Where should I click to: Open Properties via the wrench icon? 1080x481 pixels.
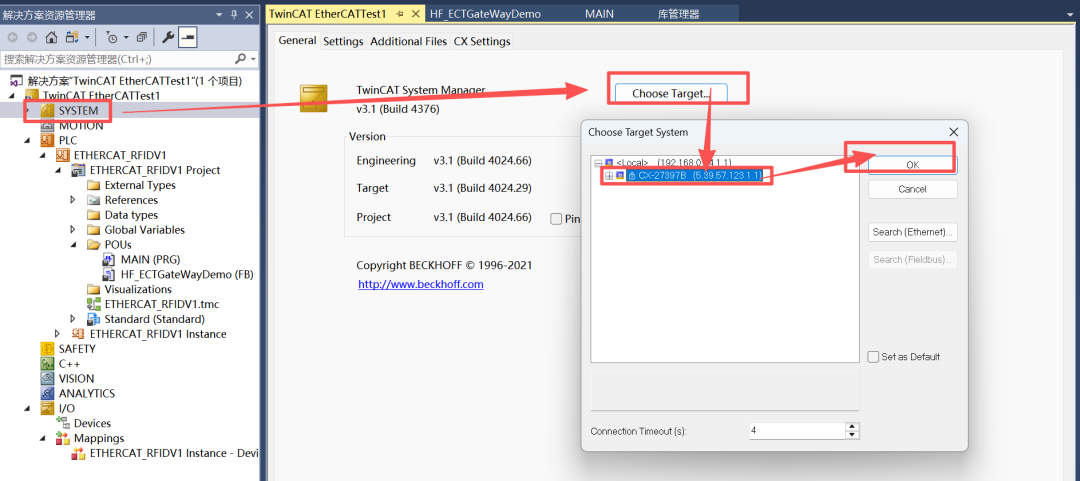click(x=168, y=37)
